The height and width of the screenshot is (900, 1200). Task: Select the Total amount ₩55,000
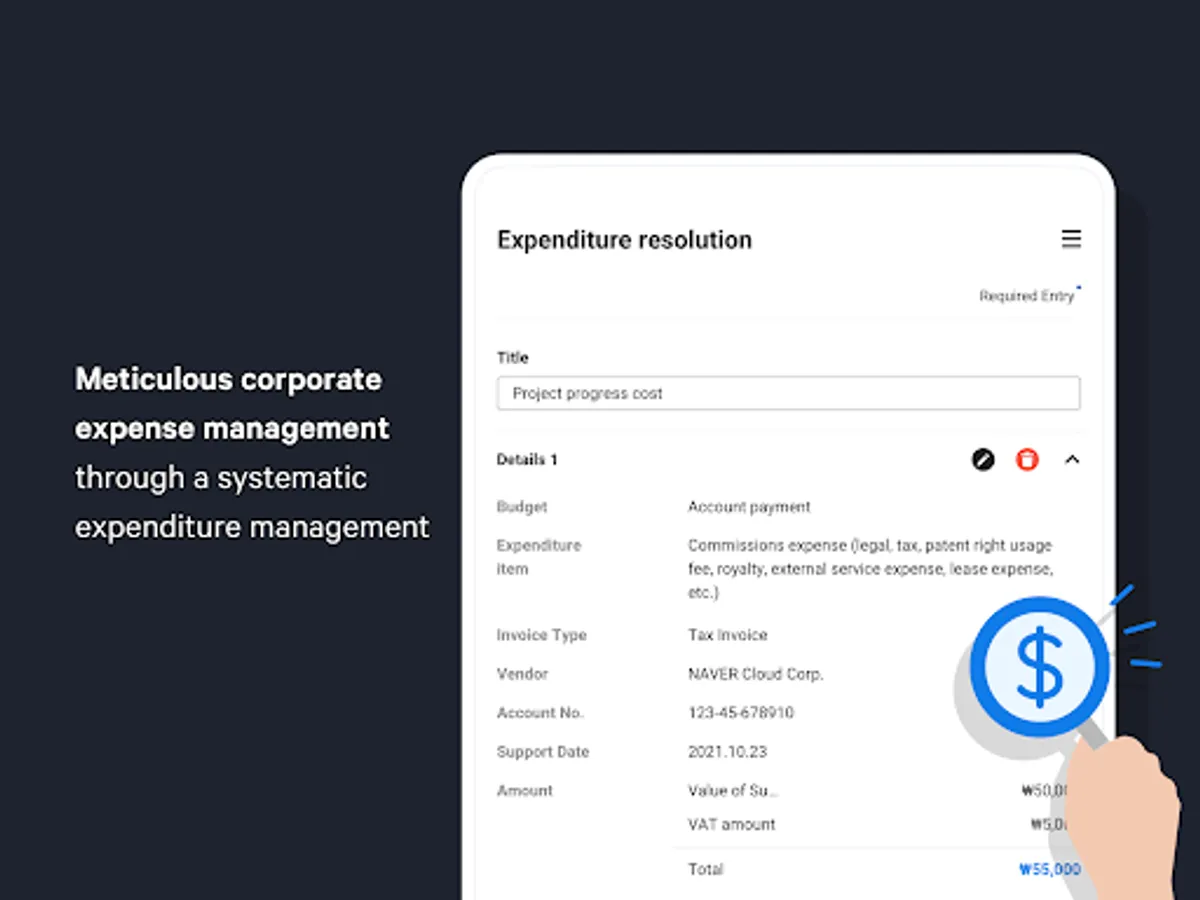click(1047, 869)
